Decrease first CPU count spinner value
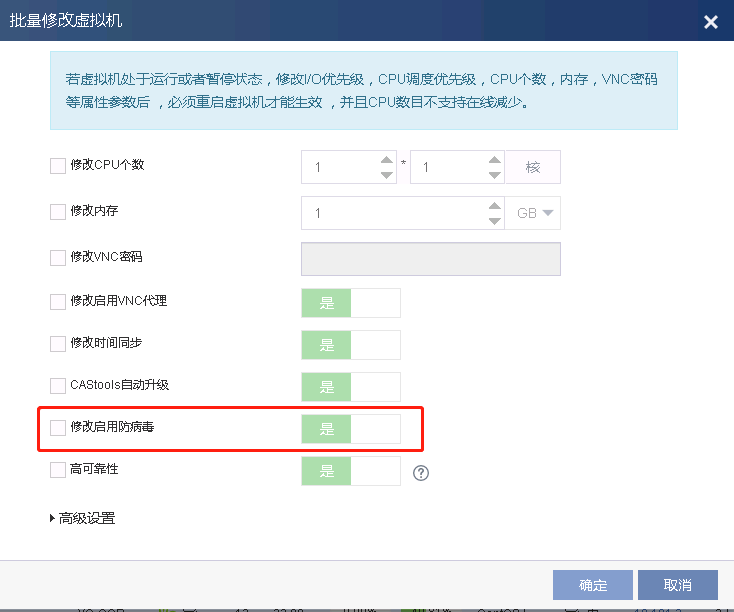This screenshot has width=734, height=612. 387,175
